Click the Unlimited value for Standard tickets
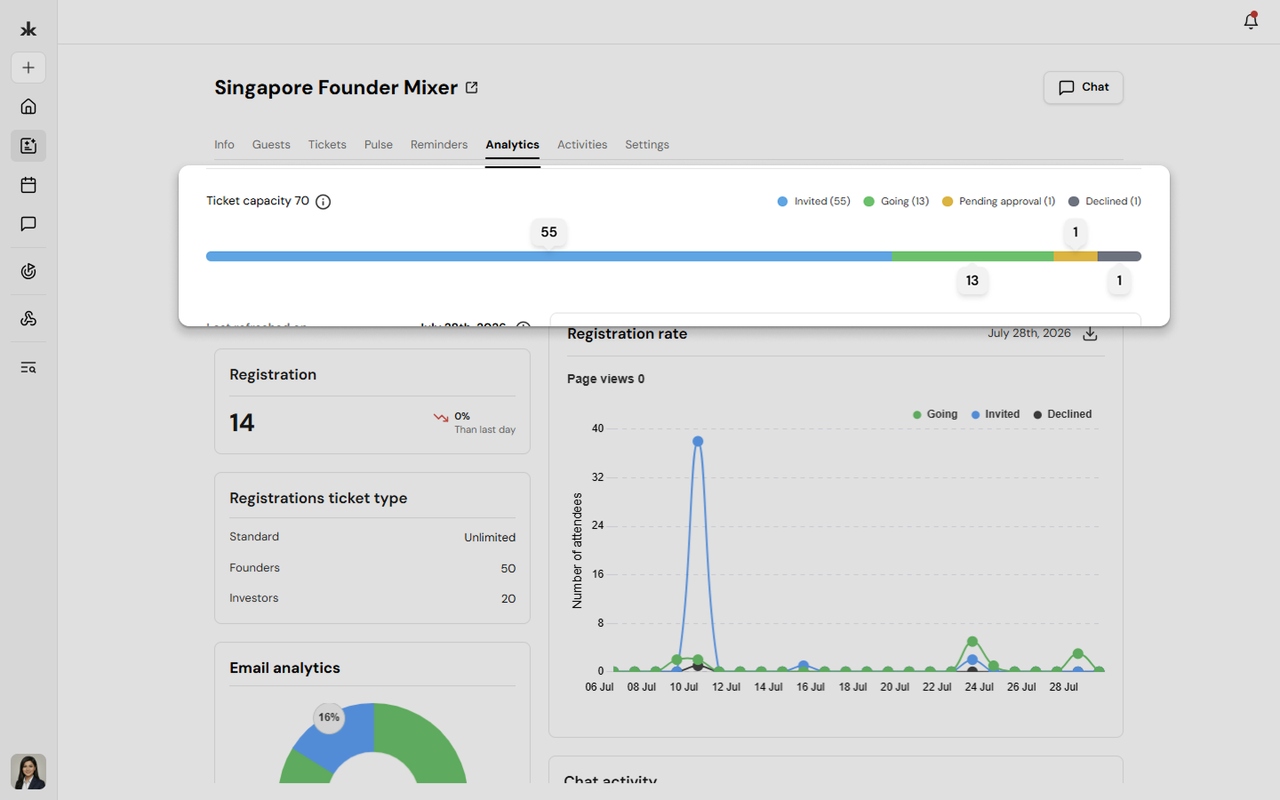1280x800 pixels. (490, 537)
